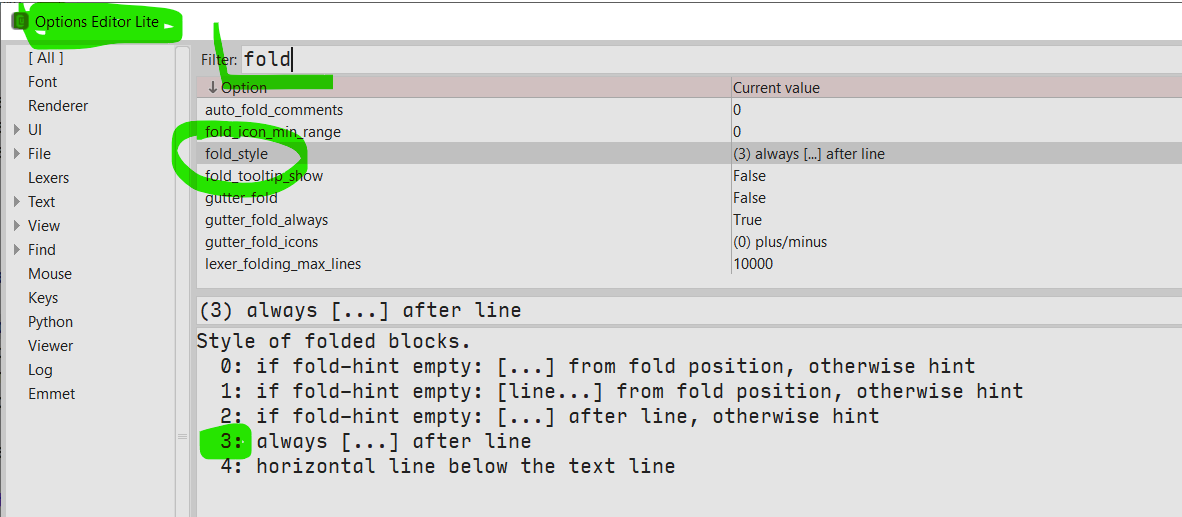Select the Emmet category

pyautogui.click(x=51, y=394)
